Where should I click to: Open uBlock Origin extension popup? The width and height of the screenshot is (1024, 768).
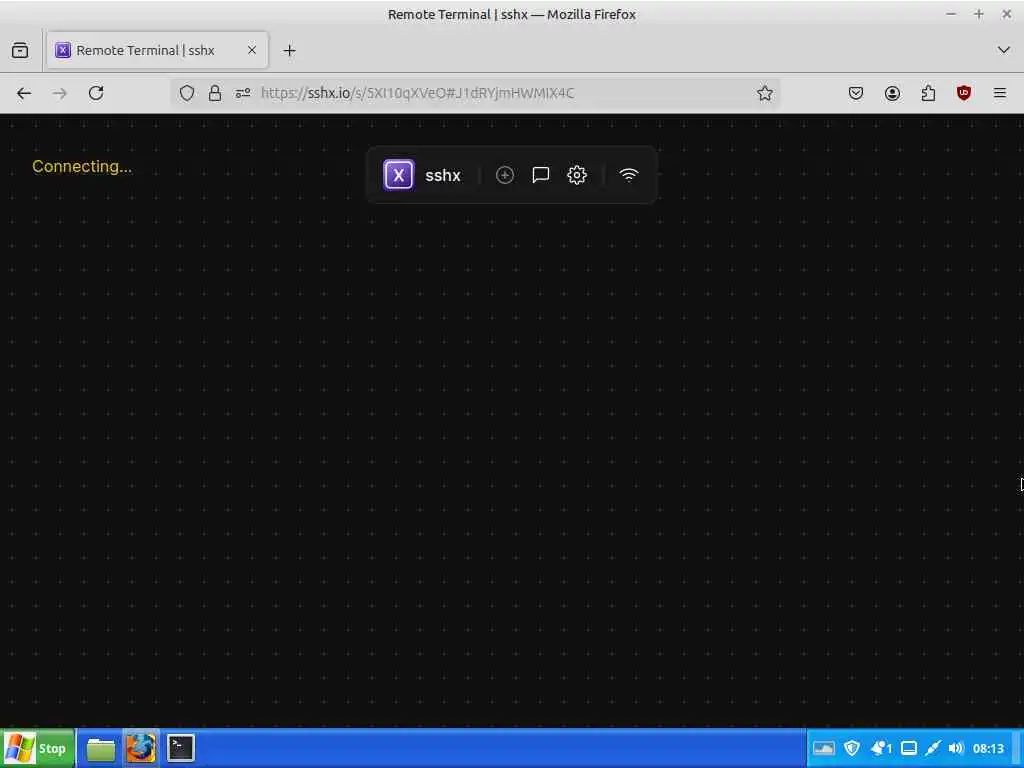pos(964,93)
